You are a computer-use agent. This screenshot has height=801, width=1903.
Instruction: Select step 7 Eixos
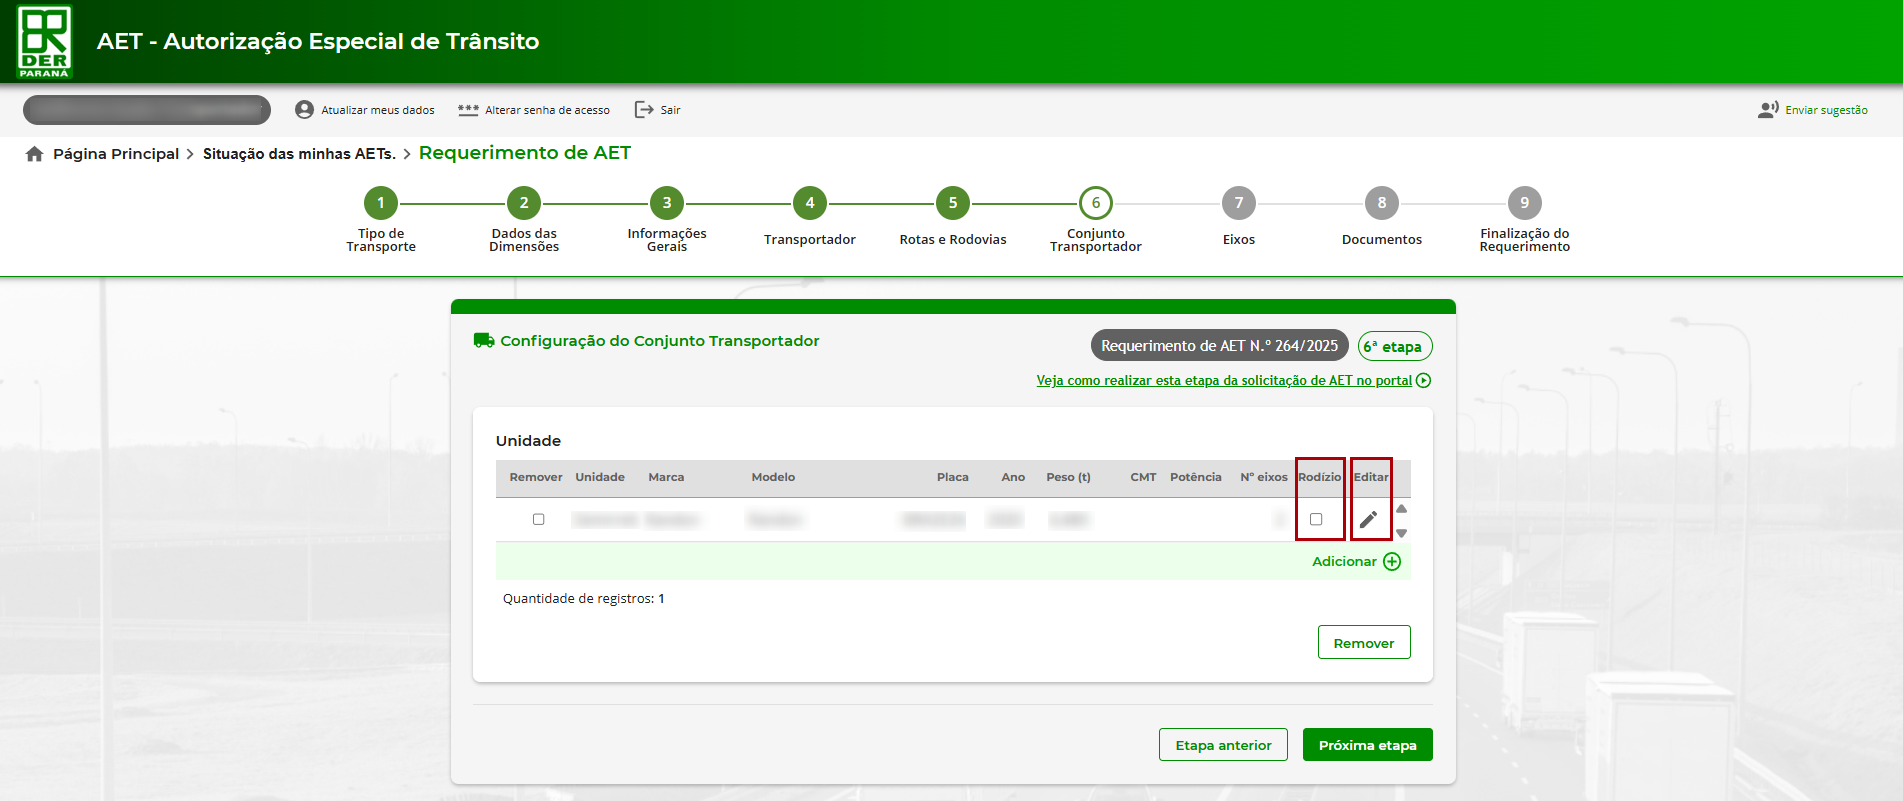coord(1239,203)
